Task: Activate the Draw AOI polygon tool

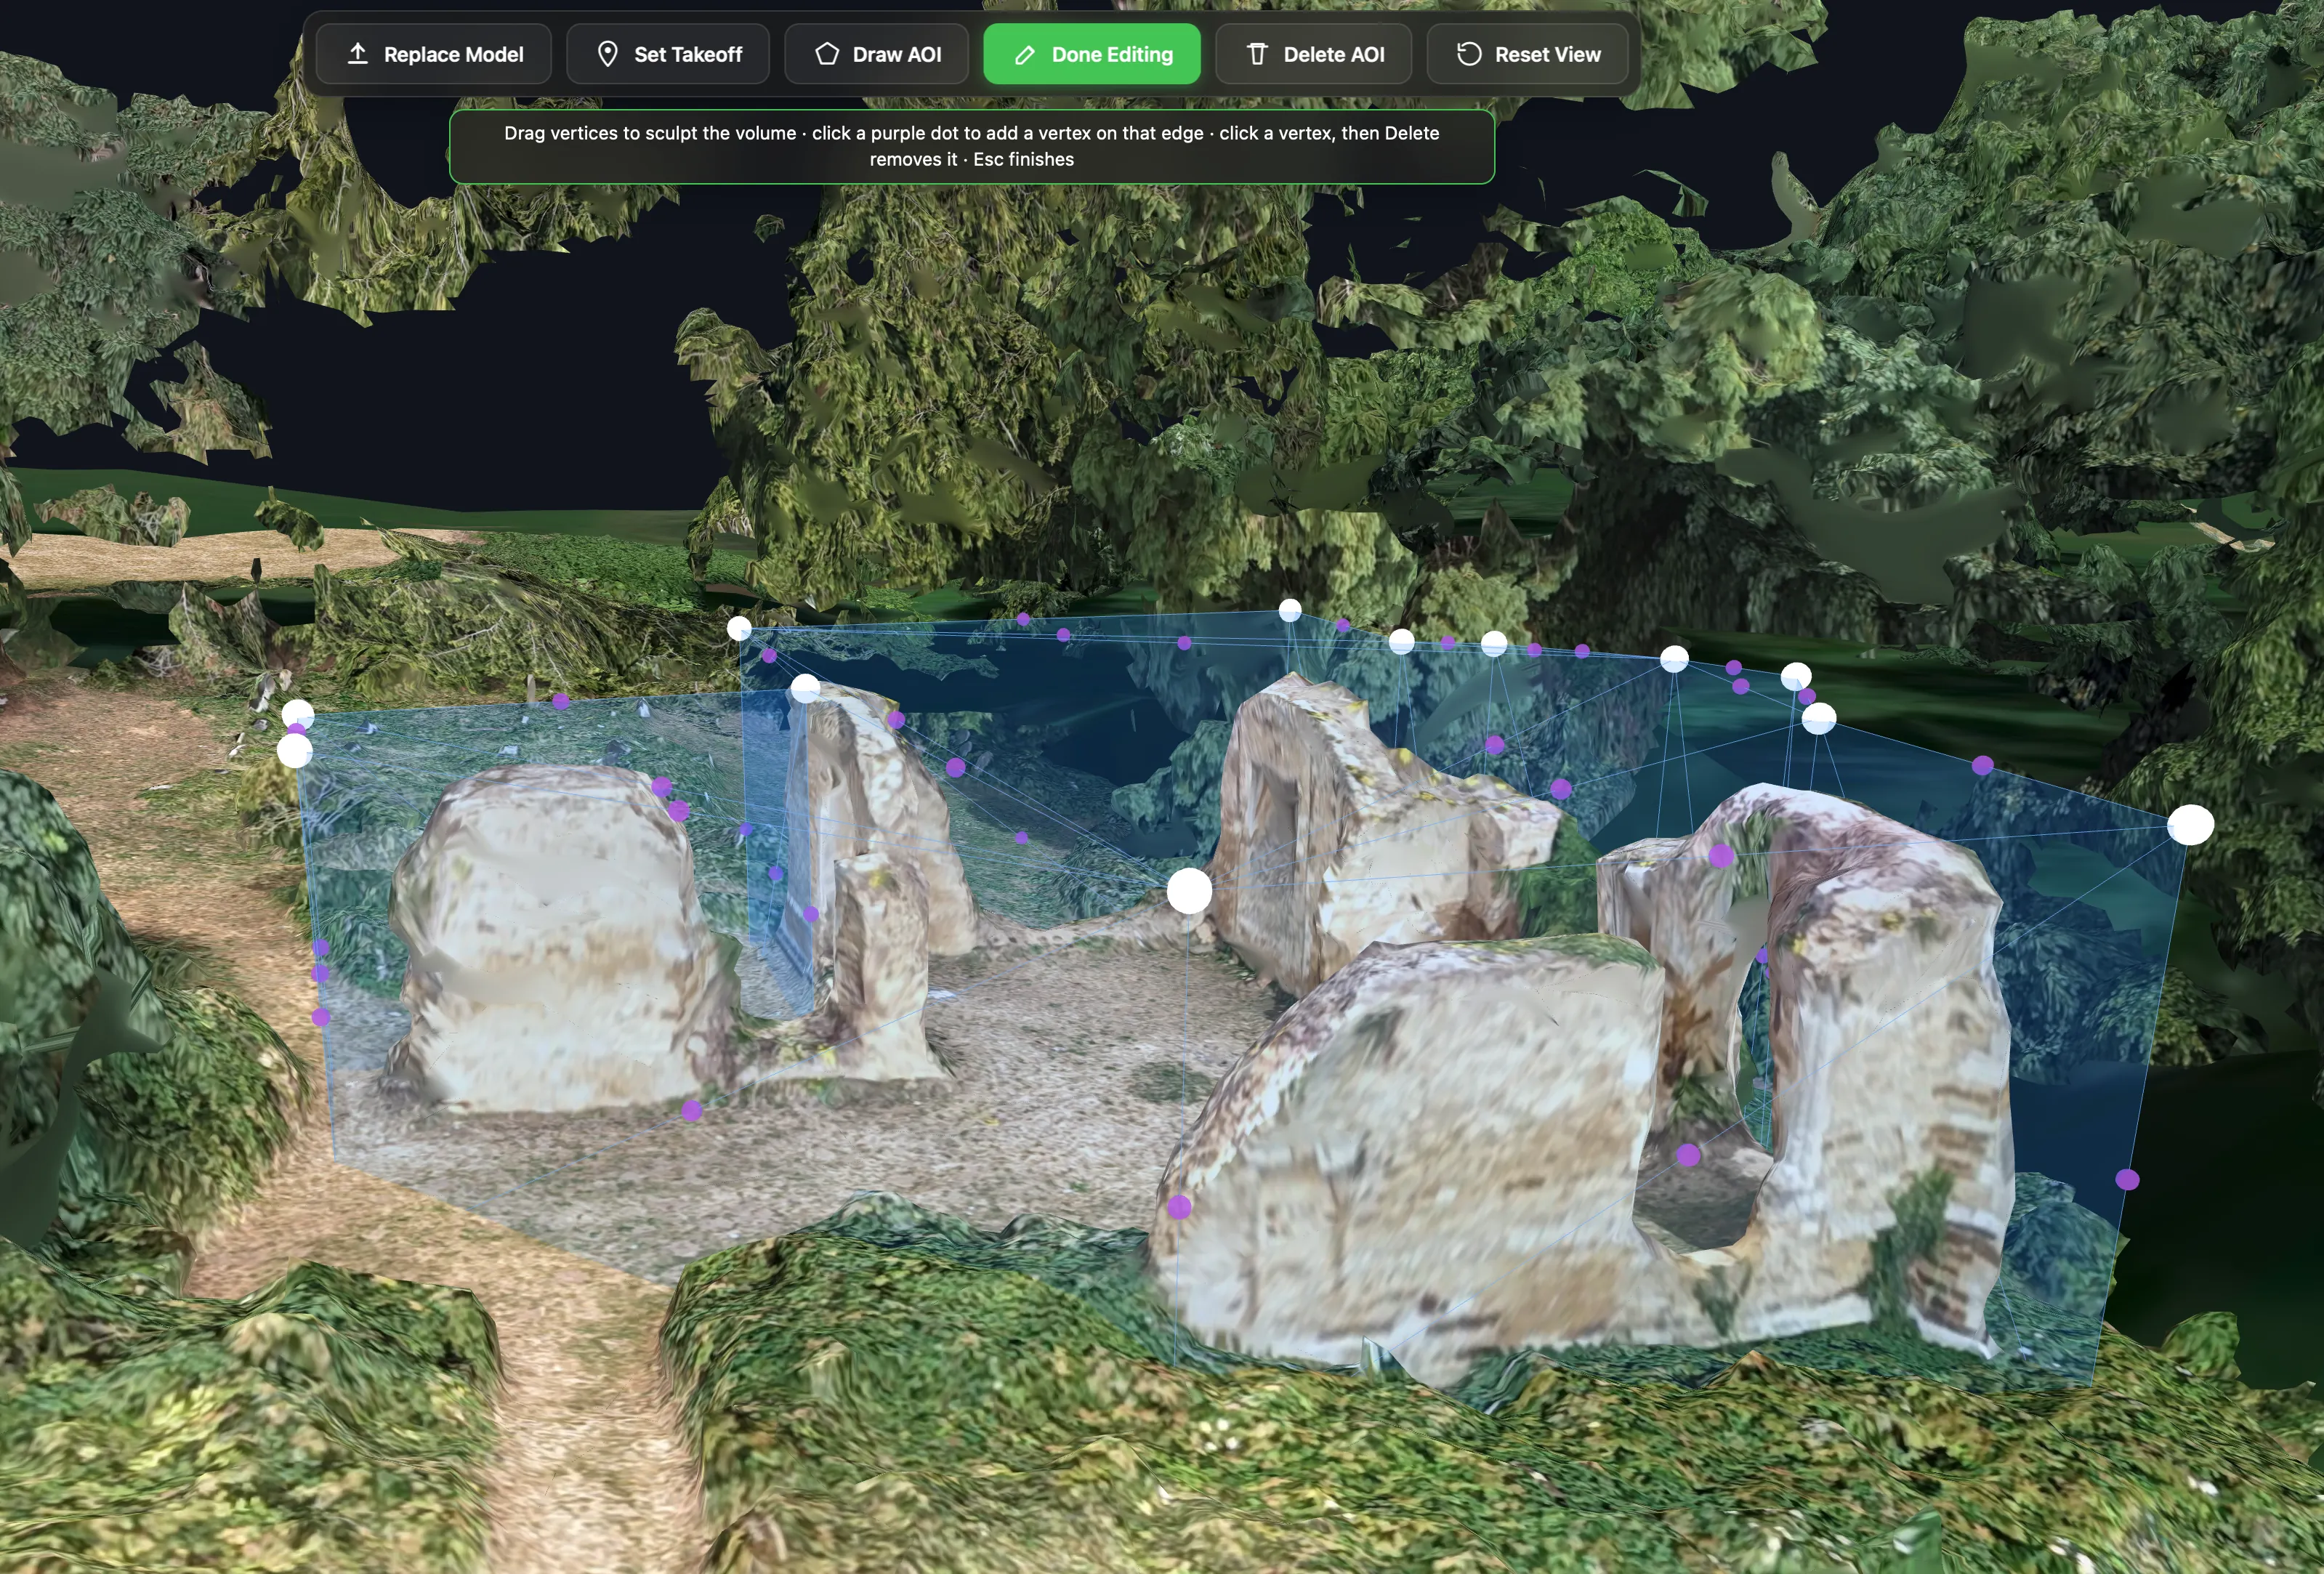Action: click(876, 54)
